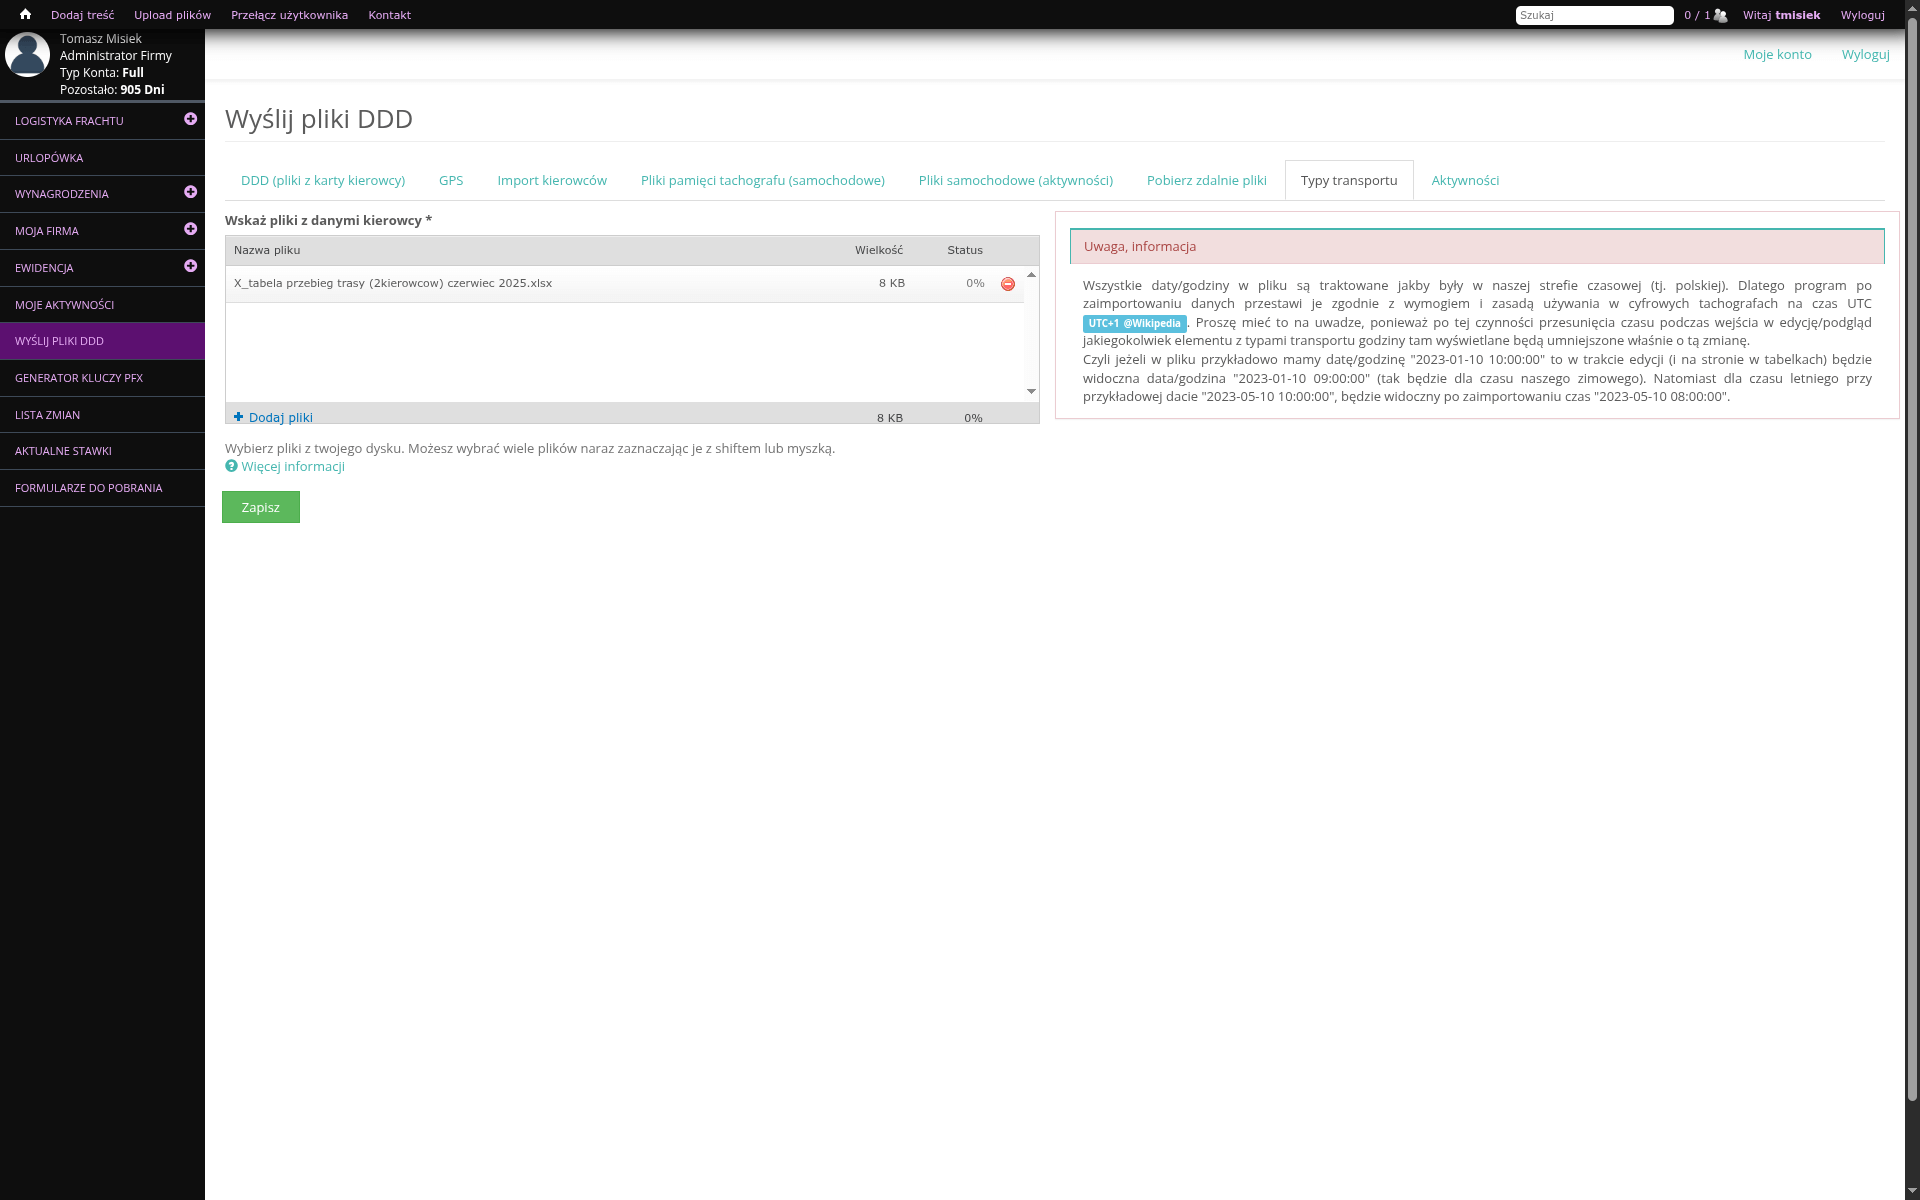
Task: Click the Szukaj search field
Action: [x=1594, y=15]
